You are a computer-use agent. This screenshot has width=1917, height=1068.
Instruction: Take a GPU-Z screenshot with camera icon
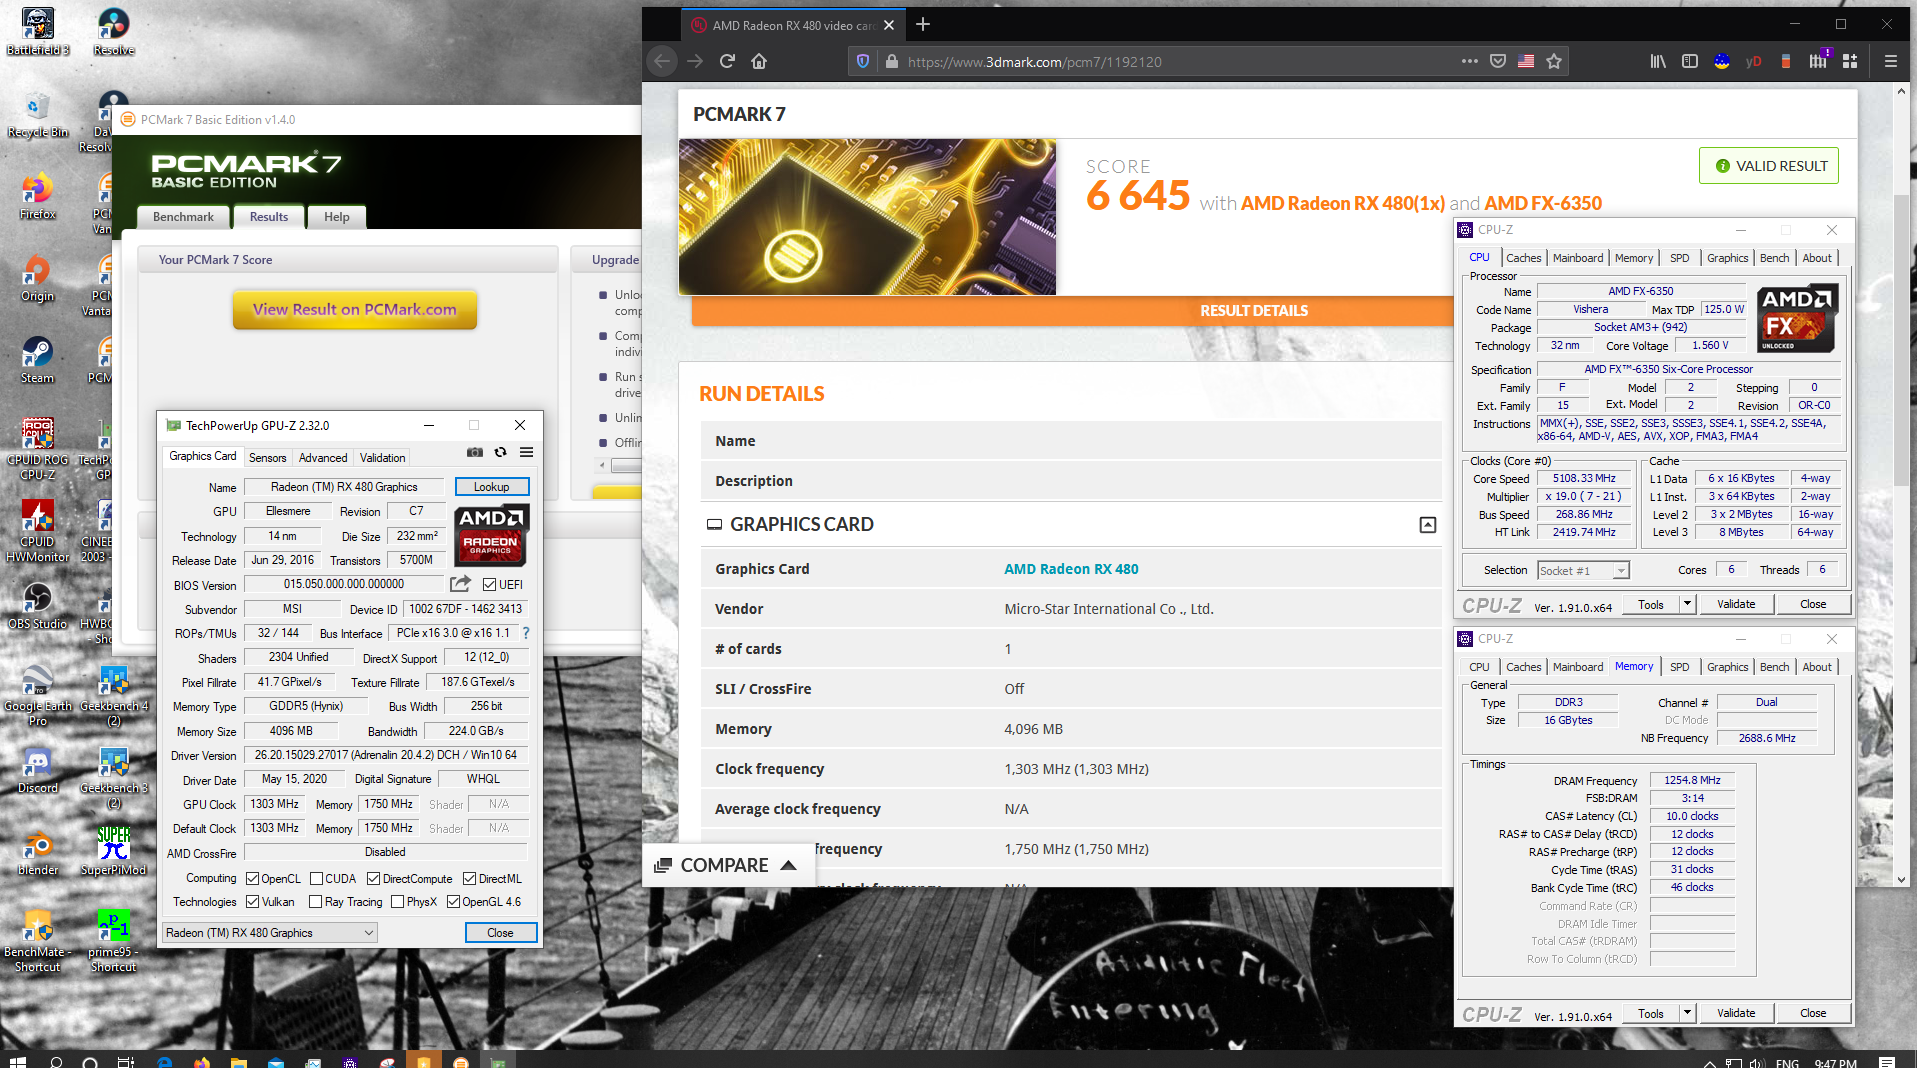[x=475, y=453]
